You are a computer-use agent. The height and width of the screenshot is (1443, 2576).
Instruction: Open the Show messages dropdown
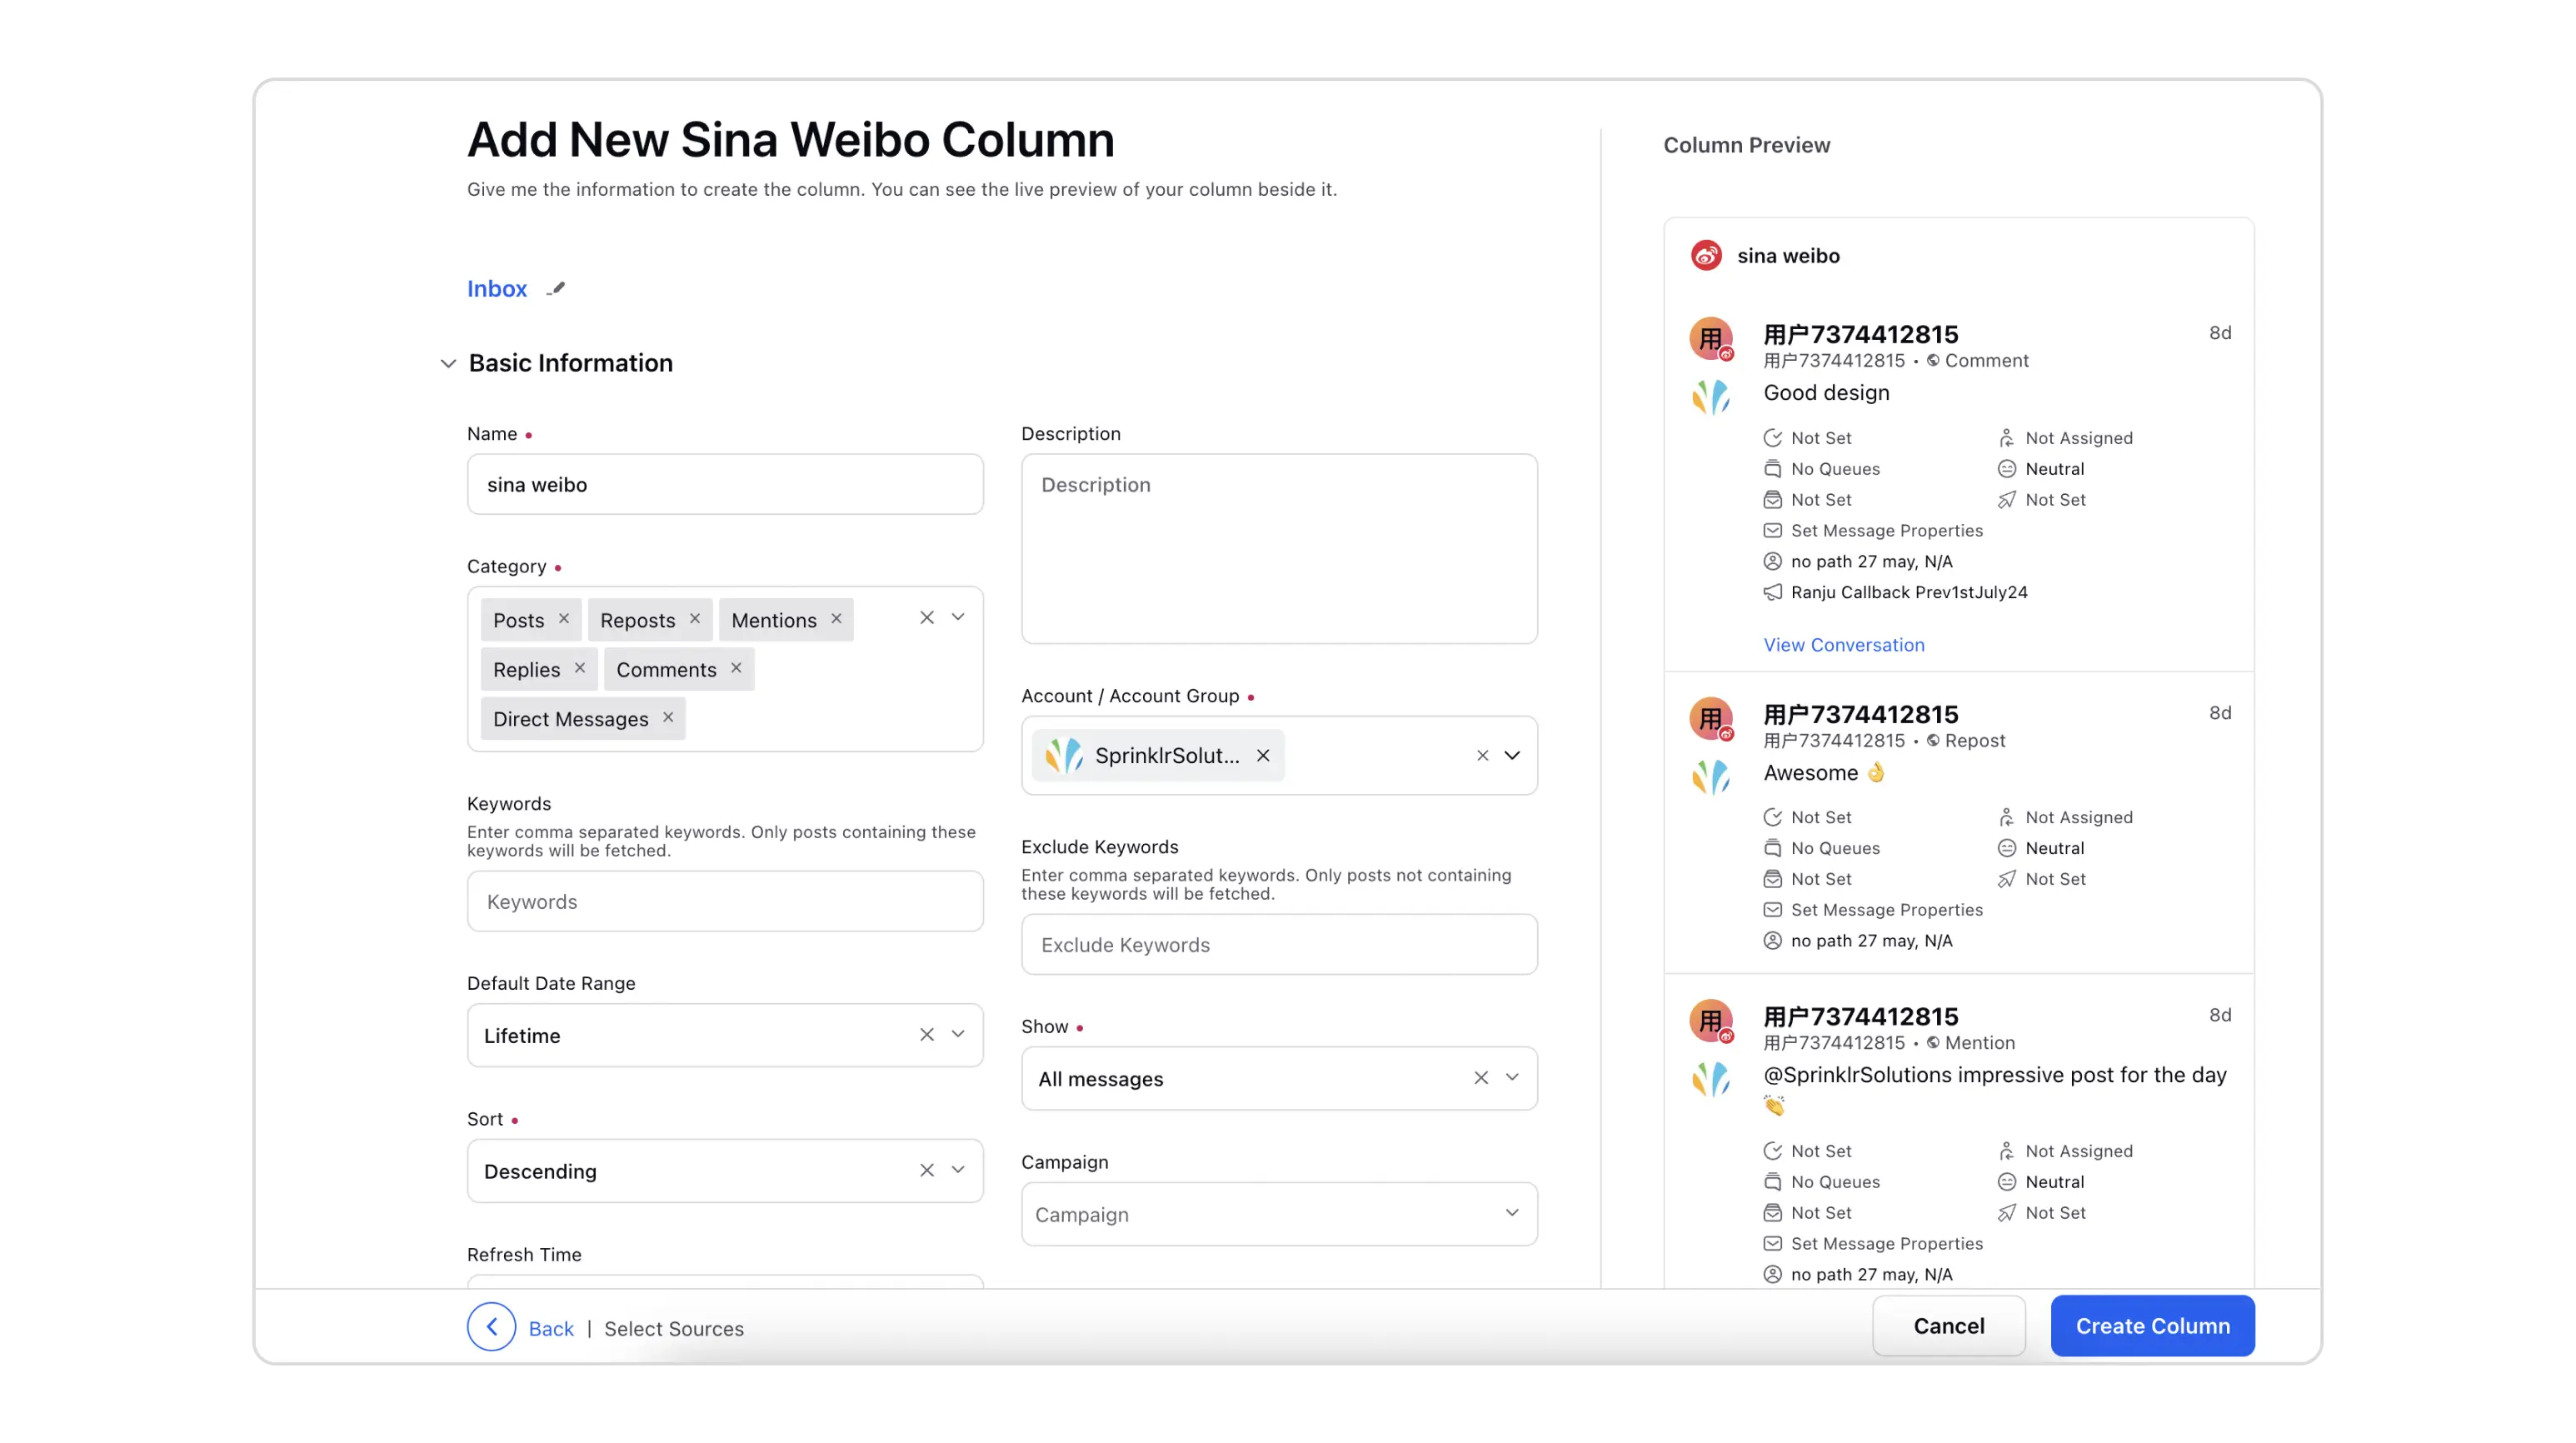pyautogui.click(x=1511, y=1078)
